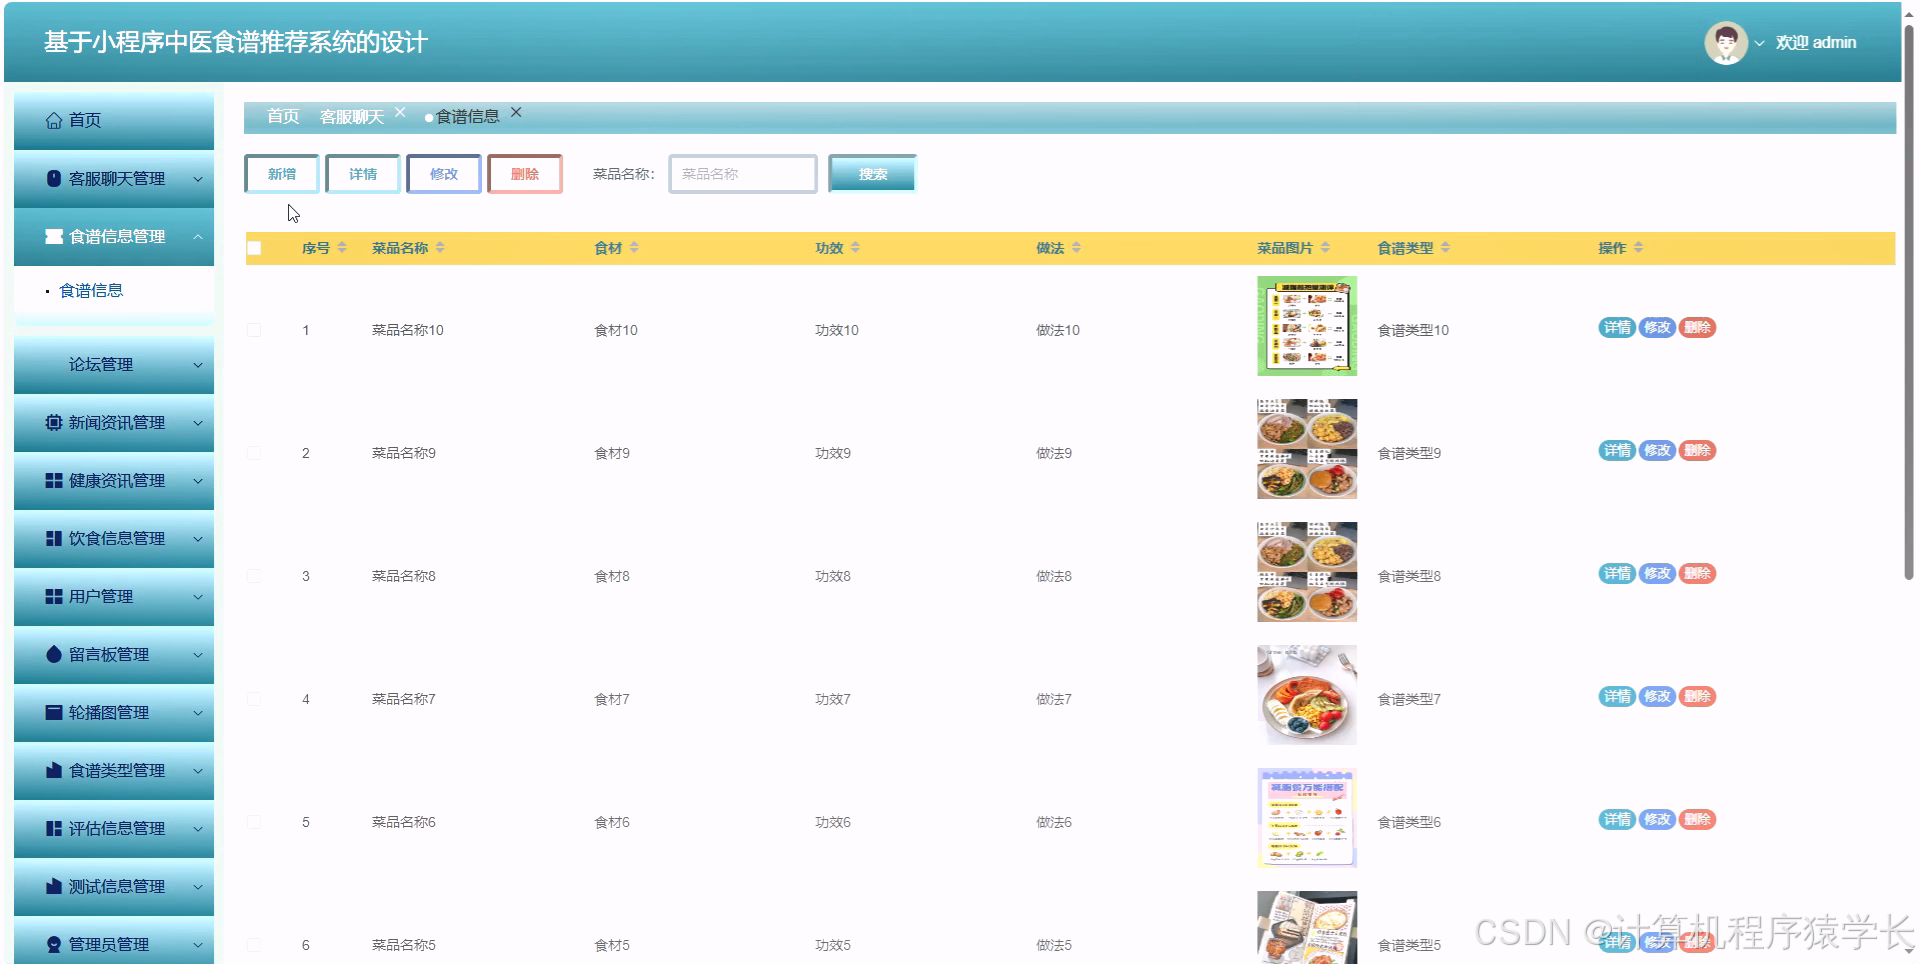Click 修改 for row 菜品名称9
The image size is (1920, 964).
(x=1657, y=451)
